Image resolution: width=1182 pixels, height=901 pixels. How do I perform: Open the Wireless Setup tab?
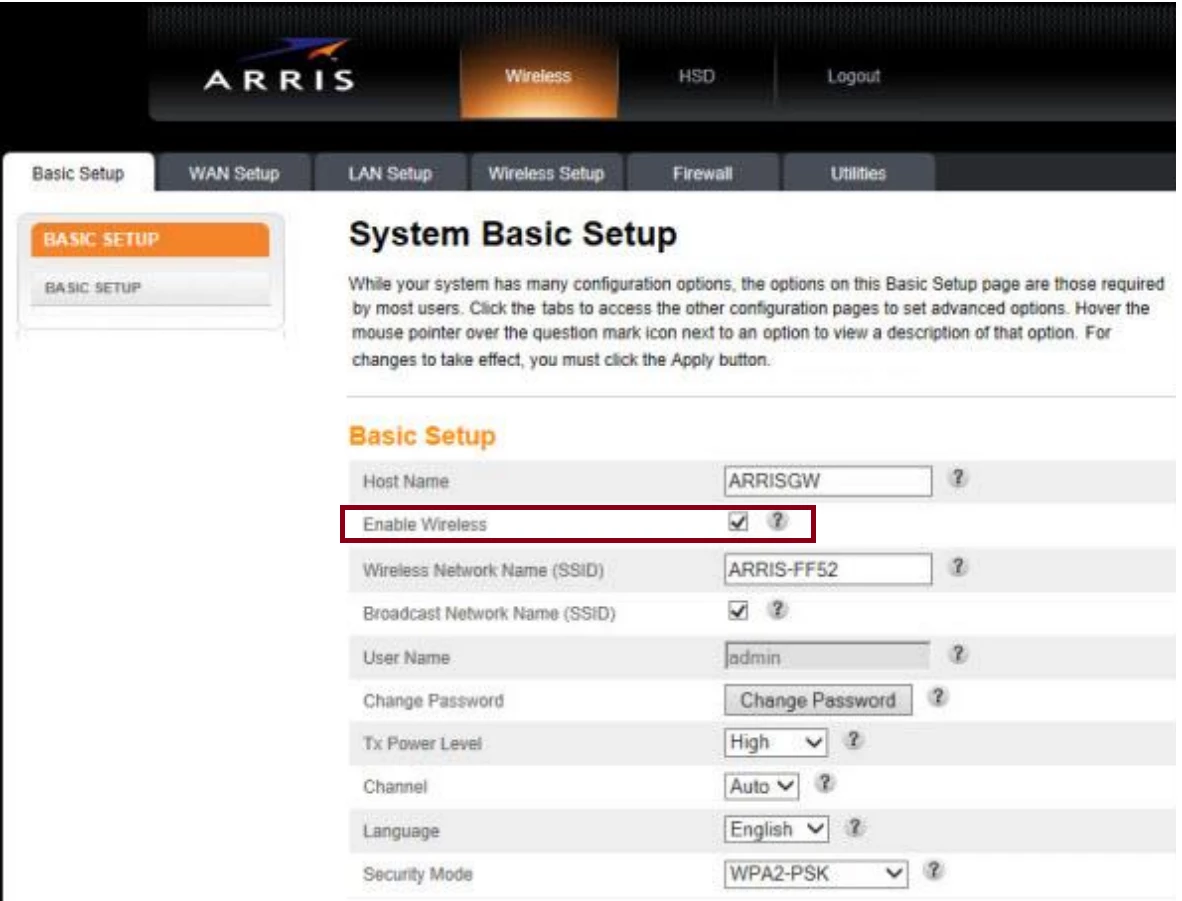click(547, 173)
